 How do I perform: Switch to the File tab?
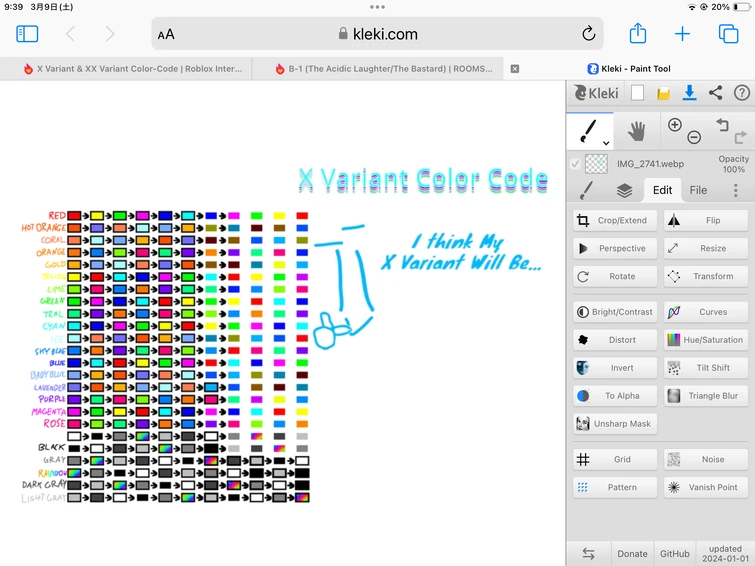[x=698, y=190]
